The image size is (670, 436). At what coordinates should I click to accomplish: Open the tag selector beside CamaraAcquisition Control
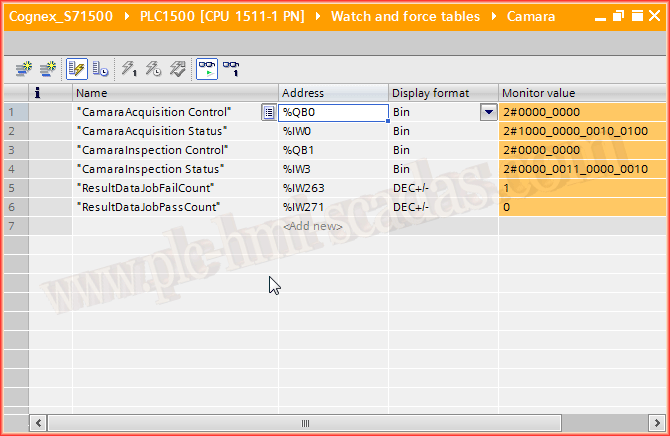[268, 112]
